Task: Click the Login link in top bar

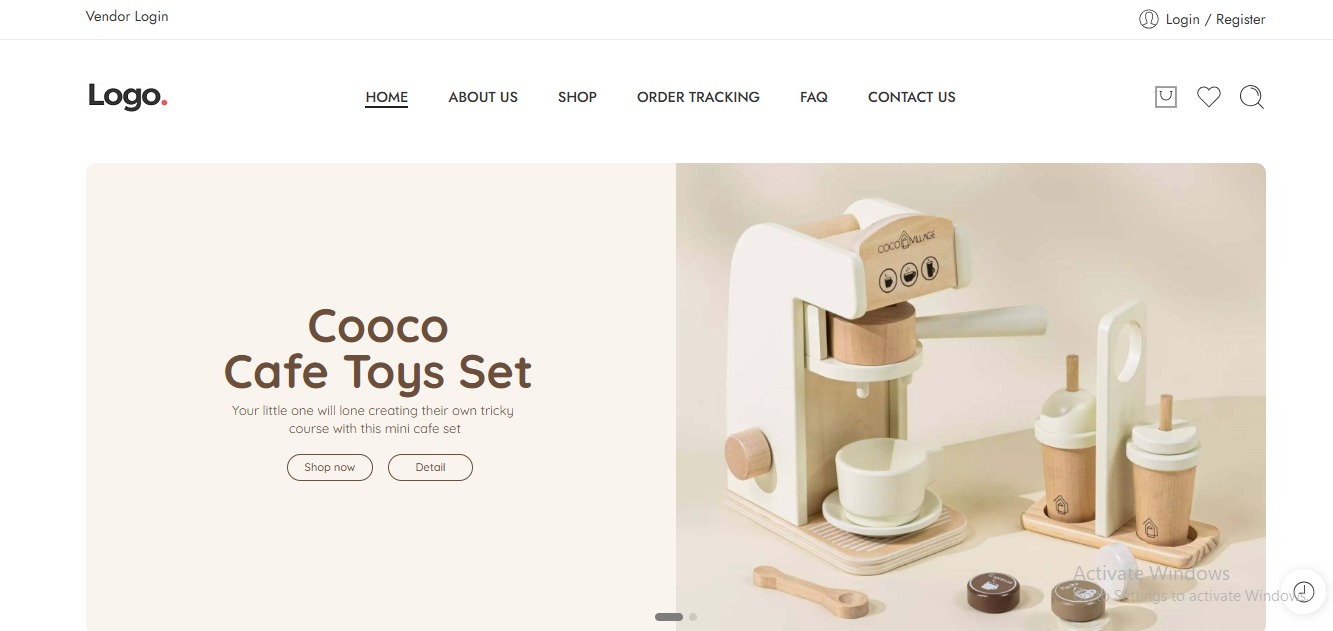Action: coord(1182,19)
